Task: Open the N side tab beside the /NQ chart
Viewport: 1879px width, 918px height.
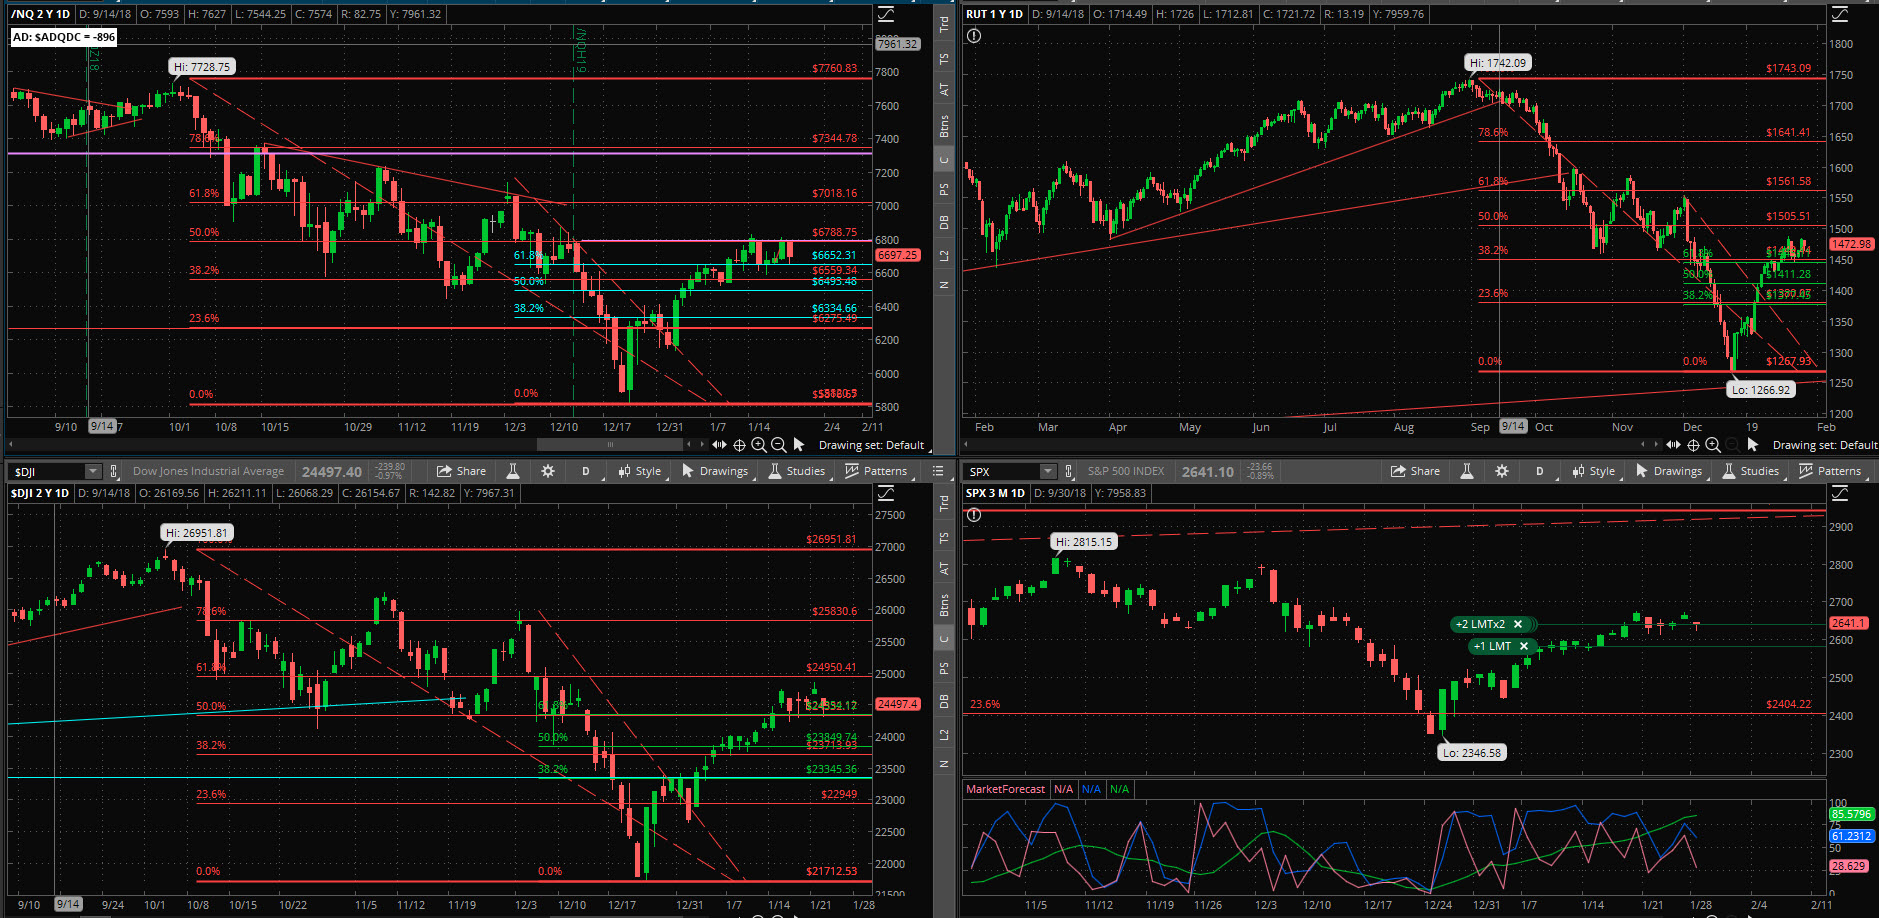Action: [944, 285]
